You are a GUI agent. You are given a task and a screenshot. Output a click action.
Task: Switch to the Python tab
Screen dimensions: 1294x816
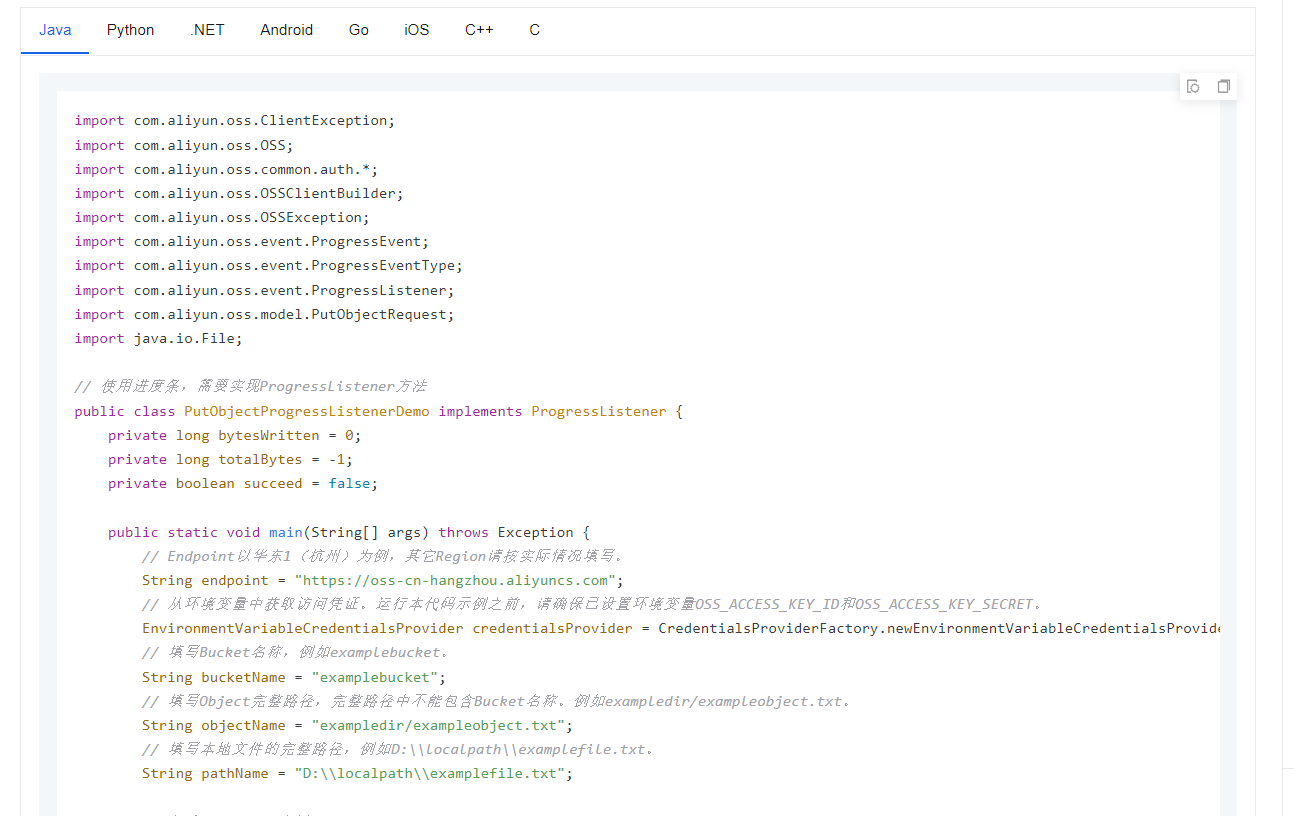point(131,30)
